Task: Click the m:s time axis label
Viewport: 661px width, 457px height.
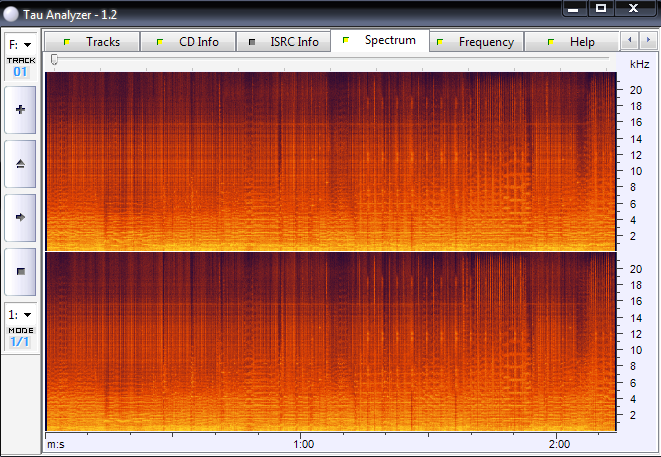Action: 56,444
